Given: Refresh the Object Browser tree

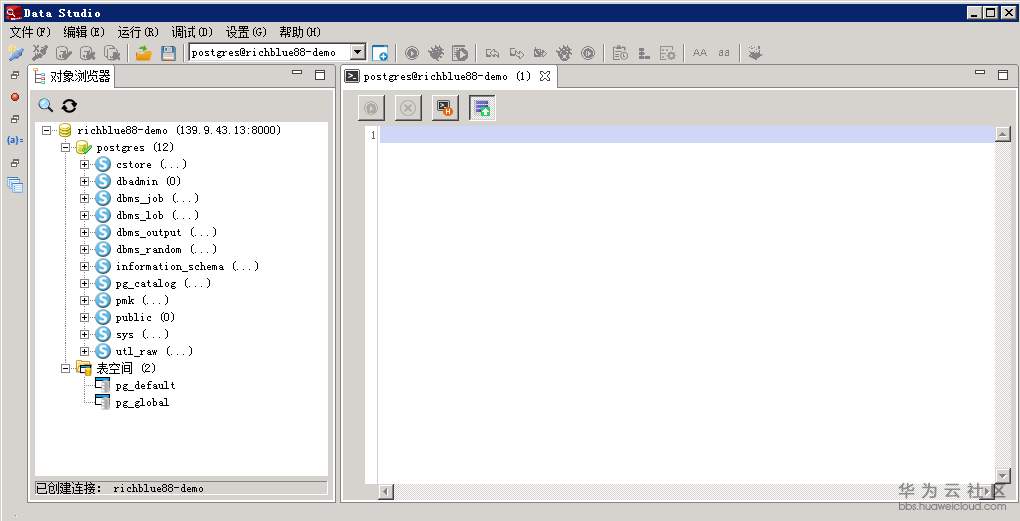Looking at the screenshot, I should [x=69, y=105].
